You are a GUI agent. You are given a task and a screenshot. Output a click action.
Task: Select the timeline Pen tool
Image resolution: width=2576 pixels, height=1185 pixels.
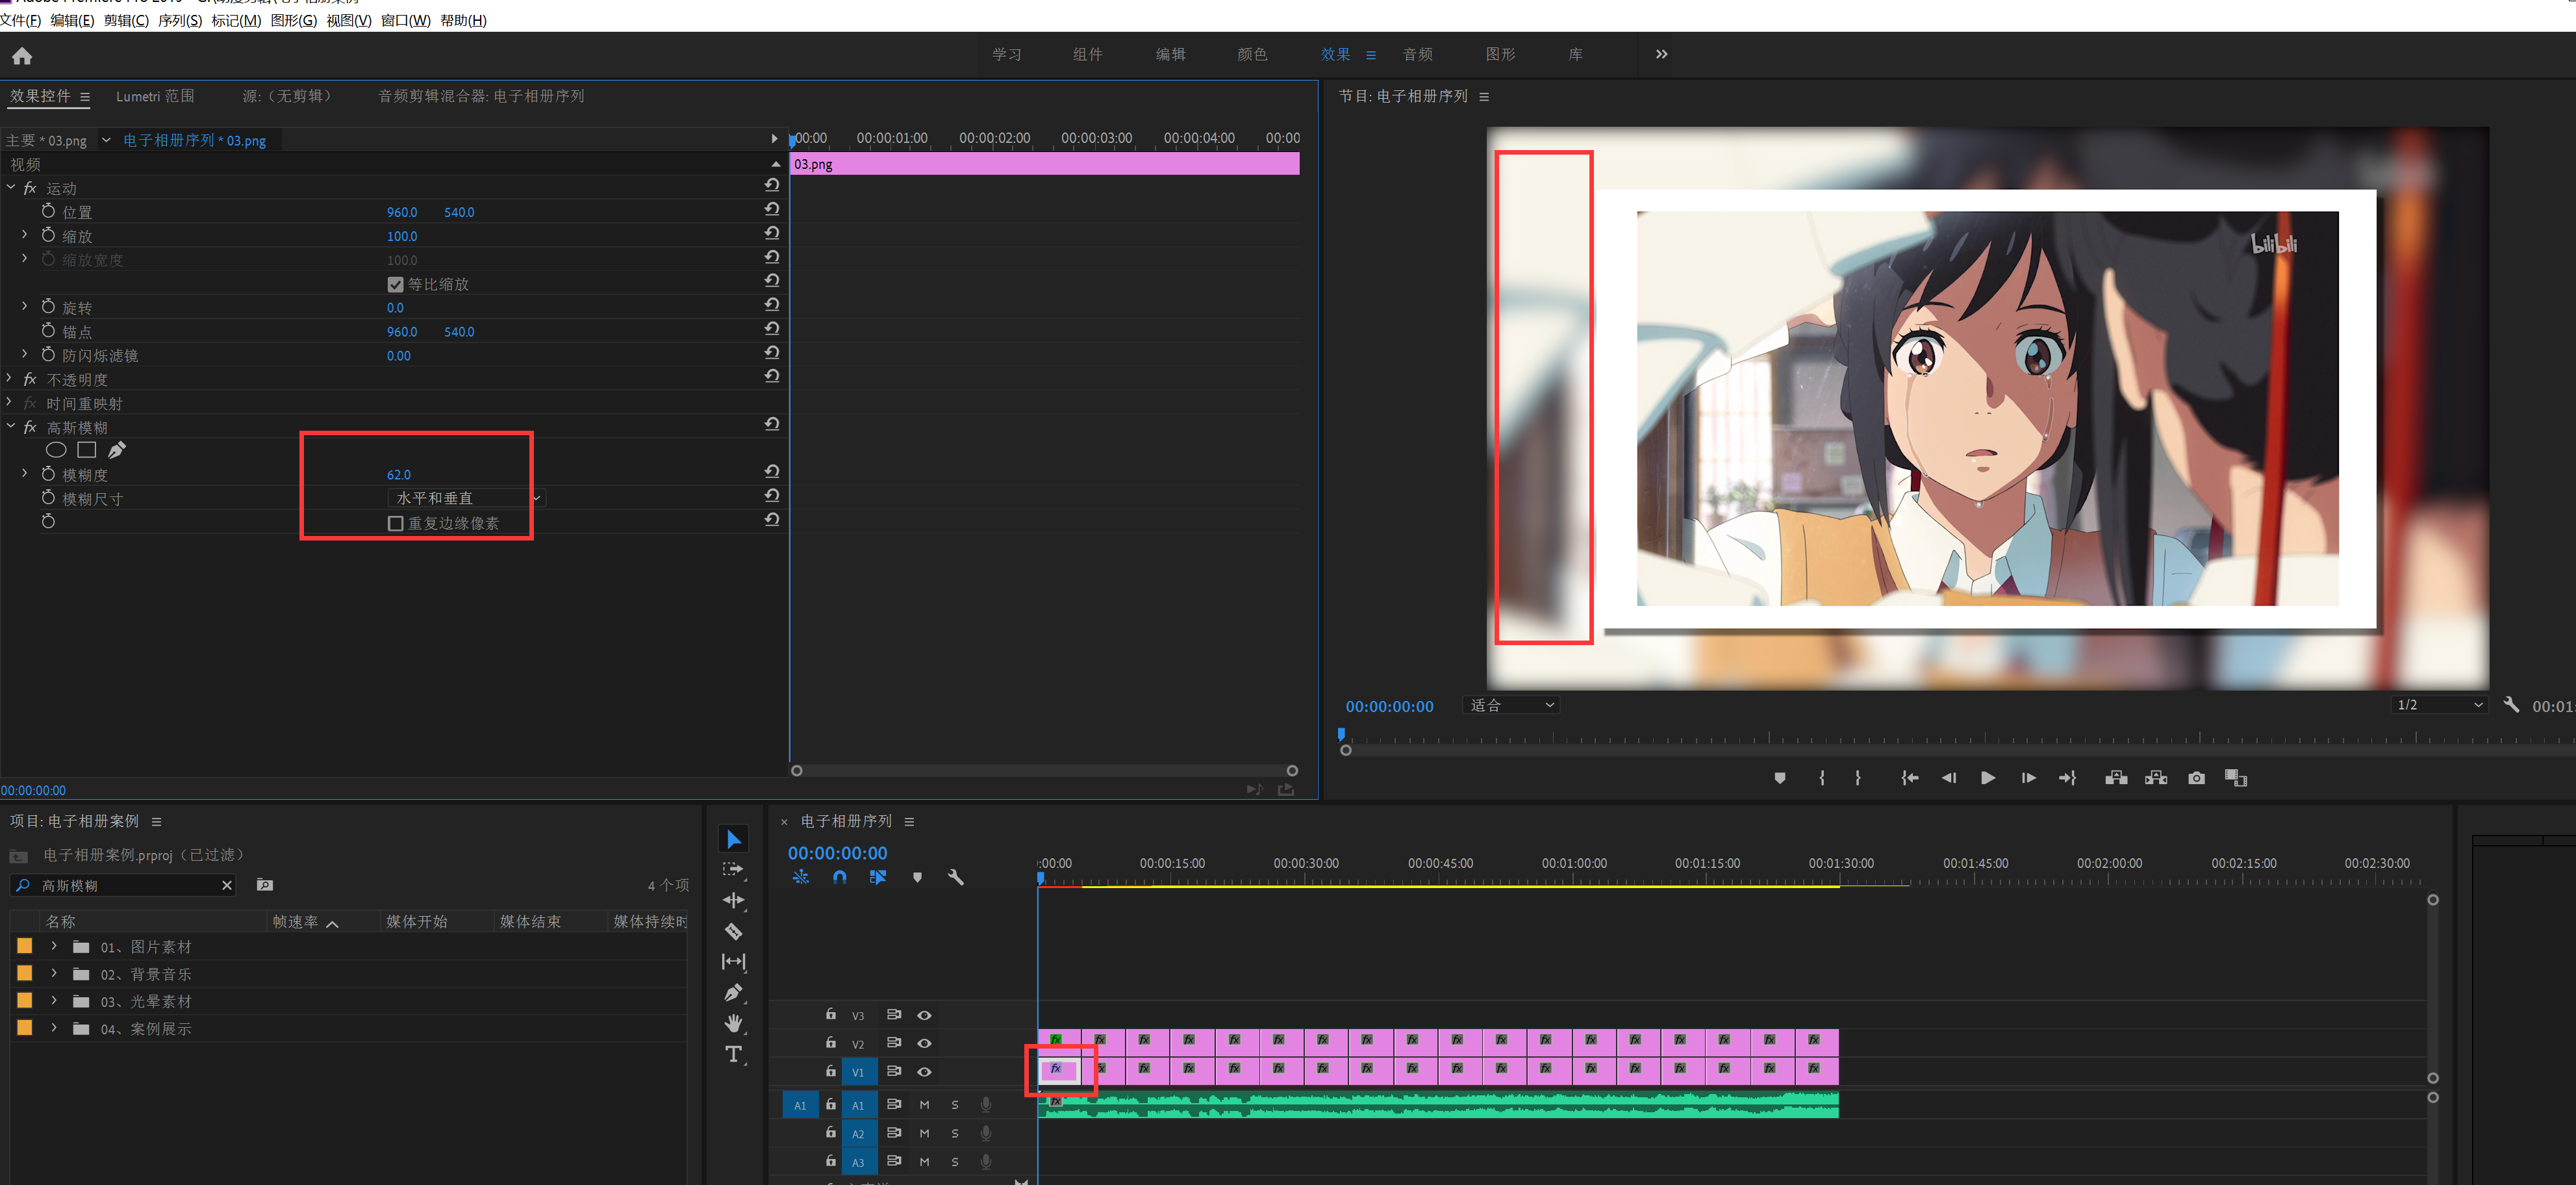(x=734, y=992)
